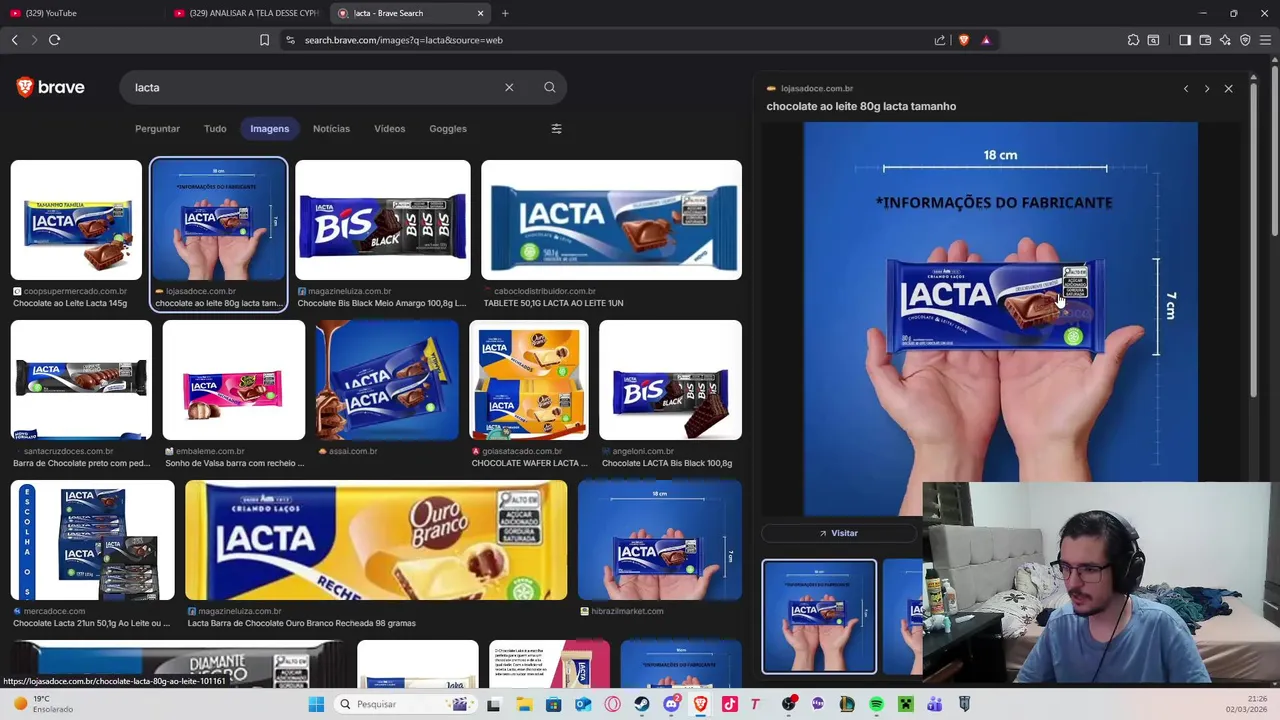Image resolution: width=1280 pixels, height=720 pixels.
Task: Toggle the browser sidebar panel icon
Action: point(1185,40)
